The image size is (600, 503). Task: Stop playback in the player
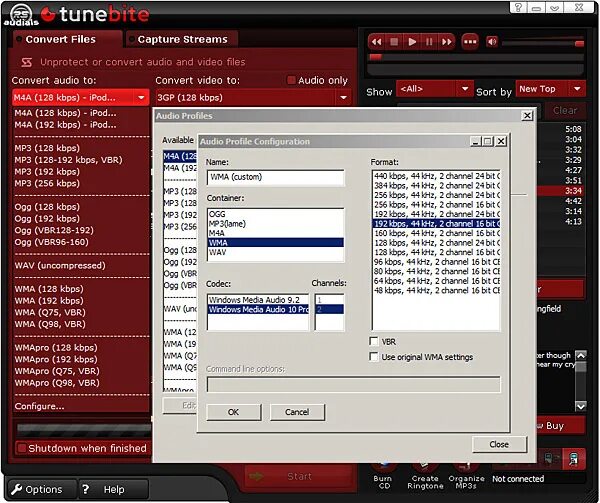coord(394,42)
